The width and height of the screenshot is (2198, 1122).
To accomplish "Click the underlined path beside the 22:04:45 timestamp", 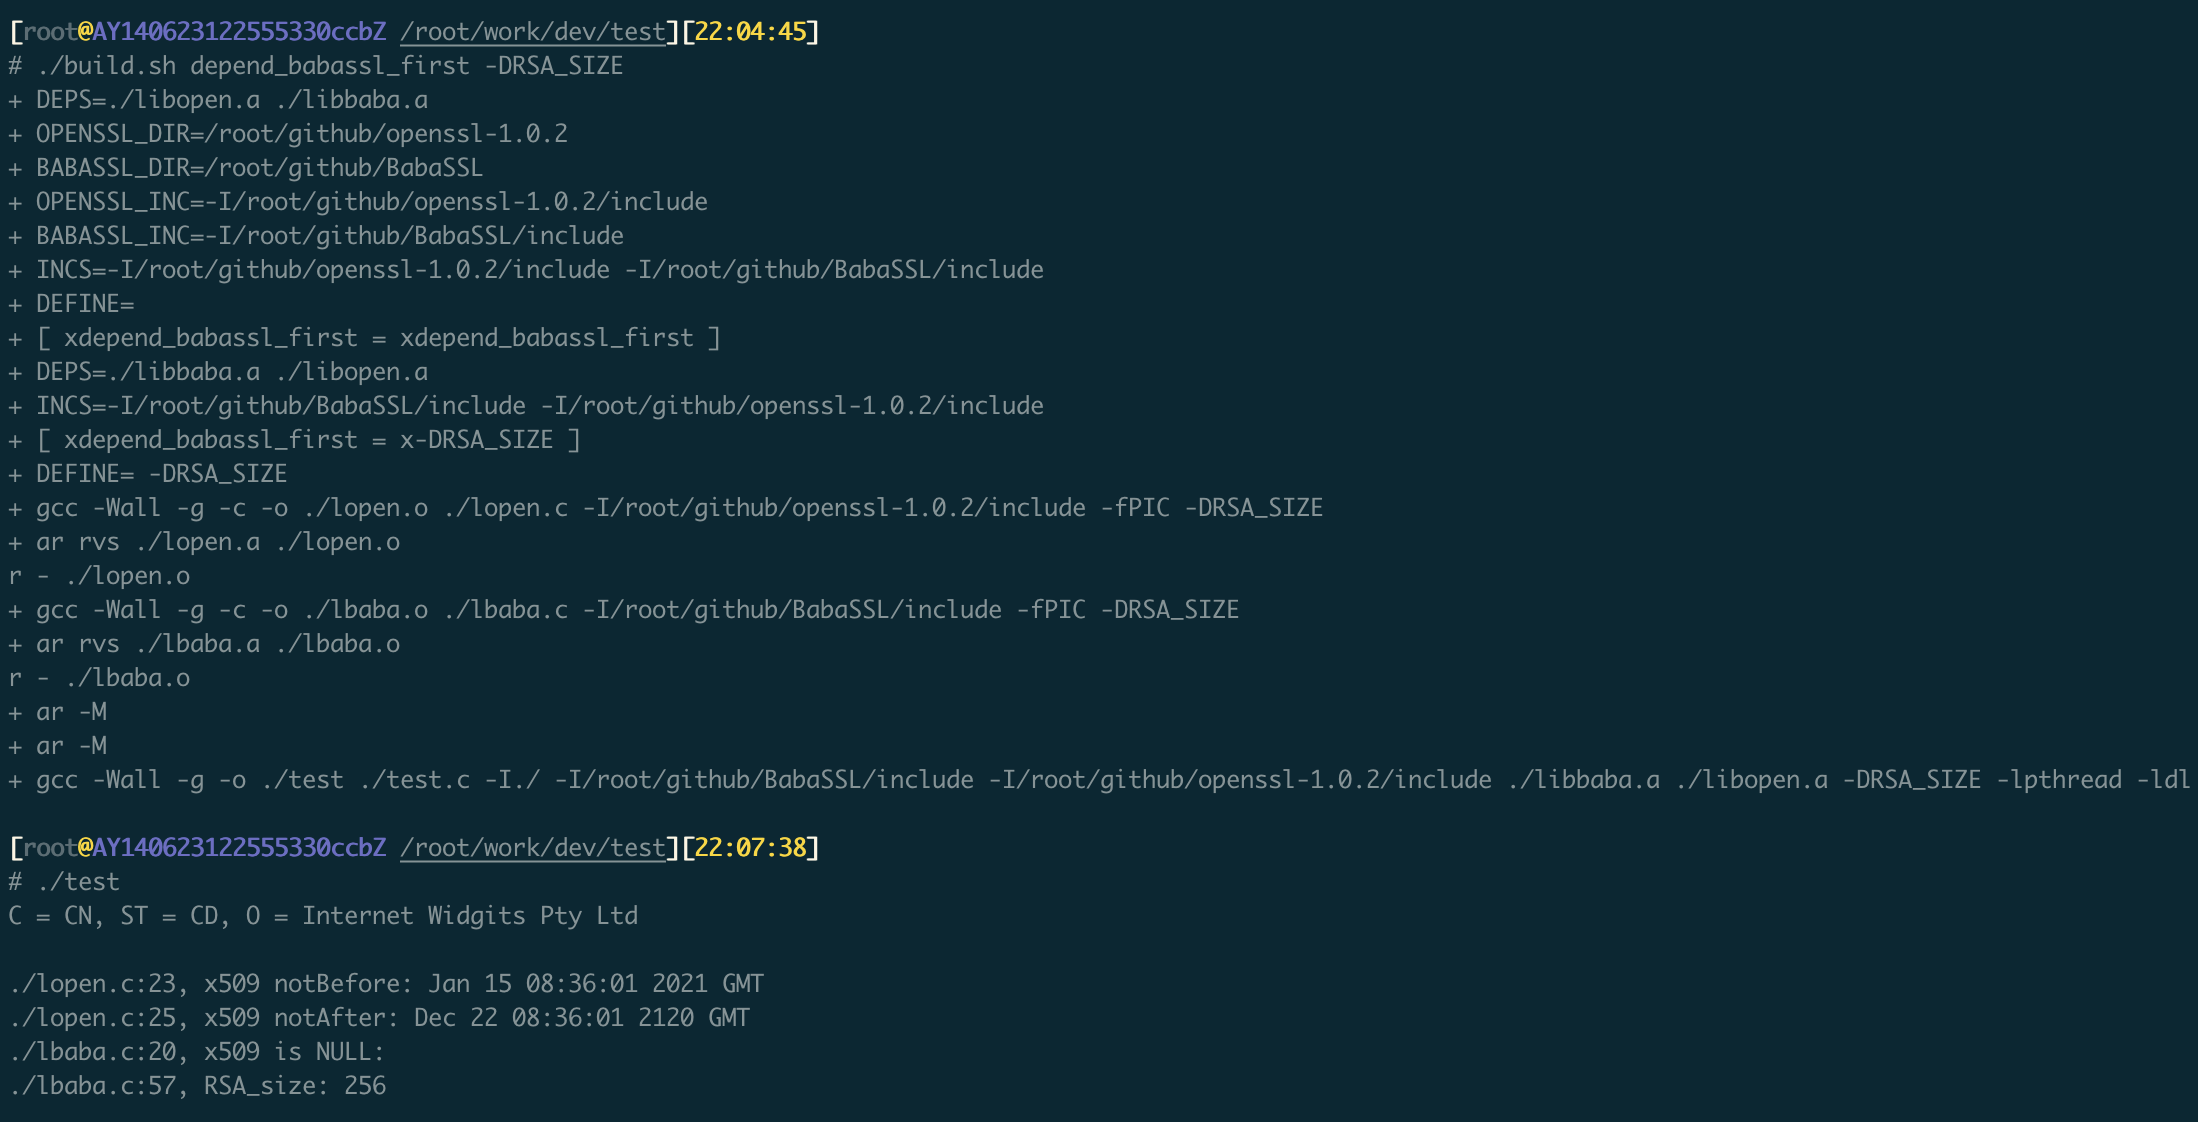I will click(x=533, y=32).
